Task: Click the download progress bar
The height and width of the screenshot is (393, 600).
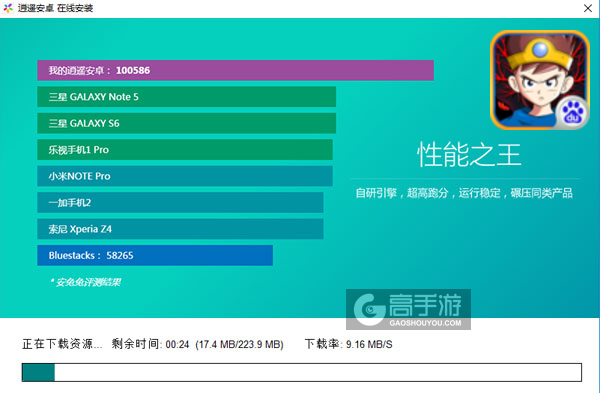Action: click(302, 372)
